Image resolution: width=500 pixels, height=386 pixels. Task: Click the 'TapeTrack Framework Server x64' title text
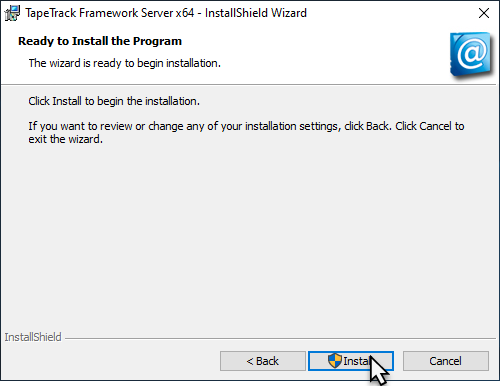point(110,13)
